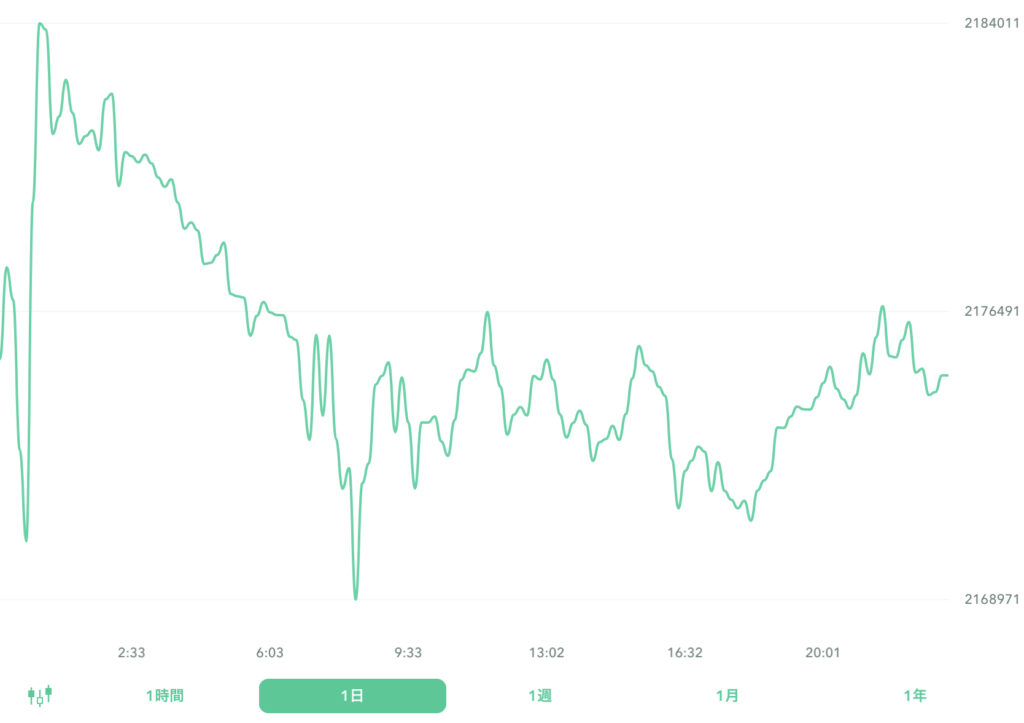Screen dimensions: 1024x723
Task: Click the 2:33 time axis label
Action: pyautogui.click(x=131, y=653)
